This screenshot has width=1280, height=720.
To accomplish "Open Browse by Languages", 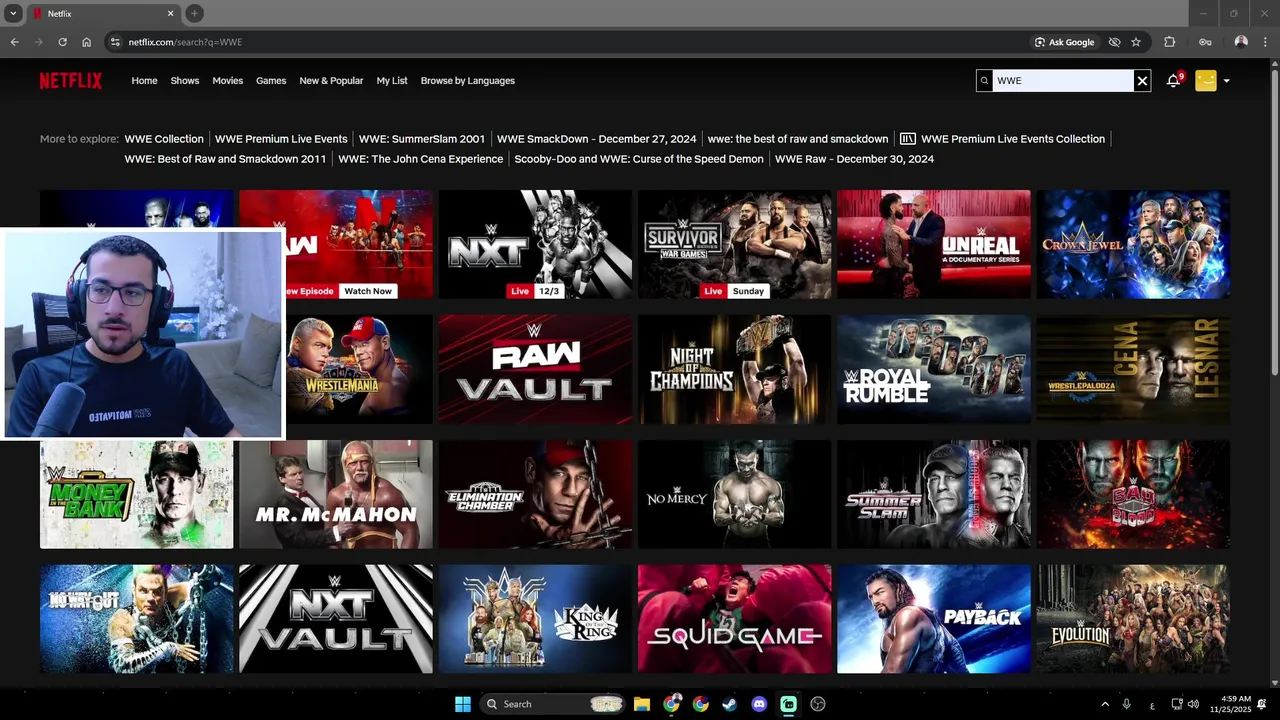I will point(468,81).
